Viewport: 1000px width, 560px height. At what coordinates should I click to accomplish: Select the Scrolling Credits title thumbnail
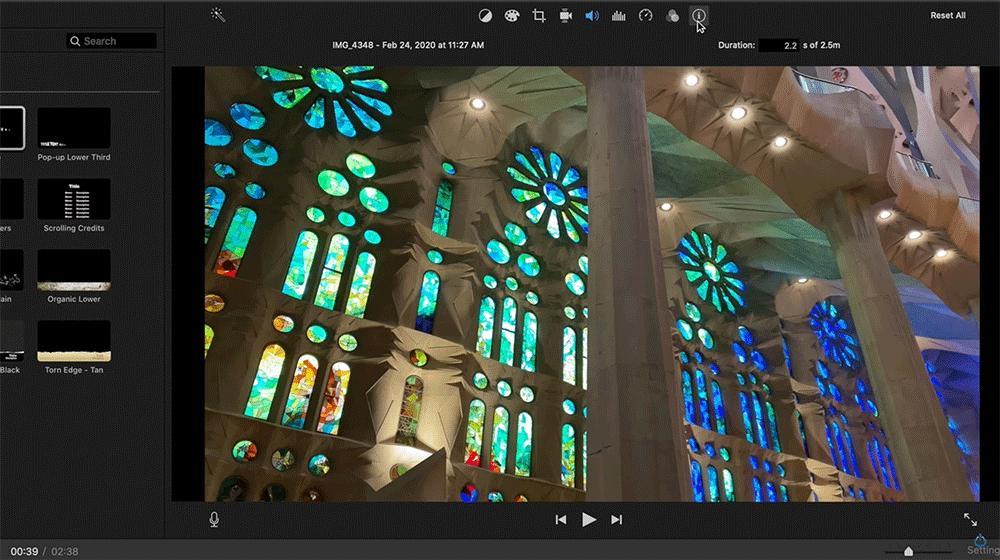click(74, 200)
